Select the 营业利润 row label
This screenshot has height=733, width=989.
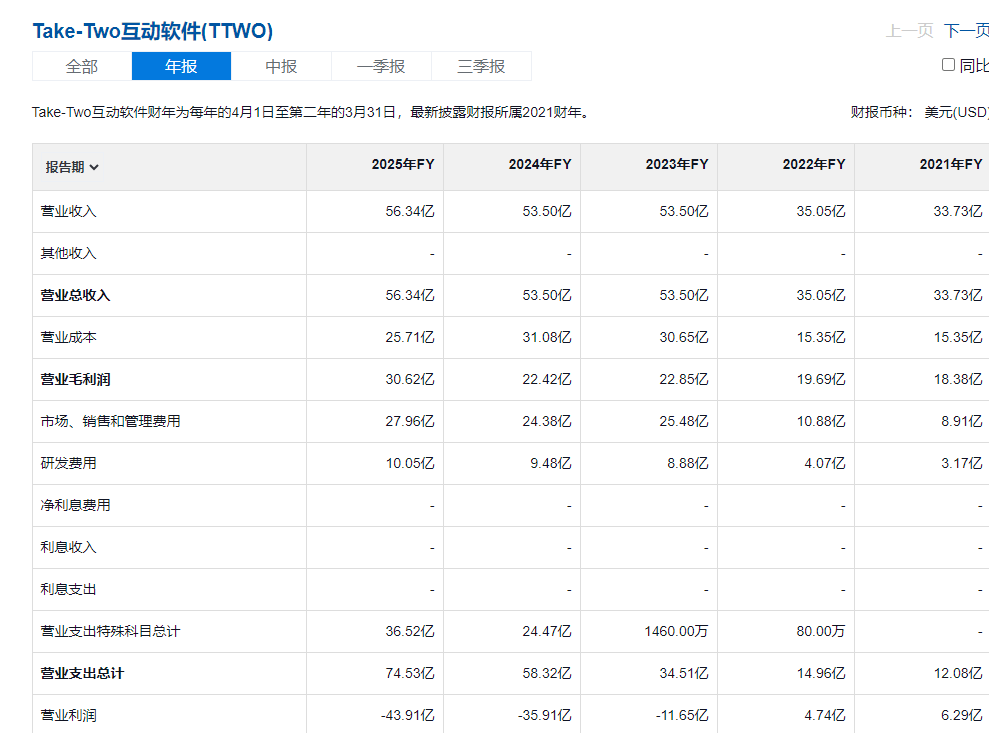pos(68,715)
